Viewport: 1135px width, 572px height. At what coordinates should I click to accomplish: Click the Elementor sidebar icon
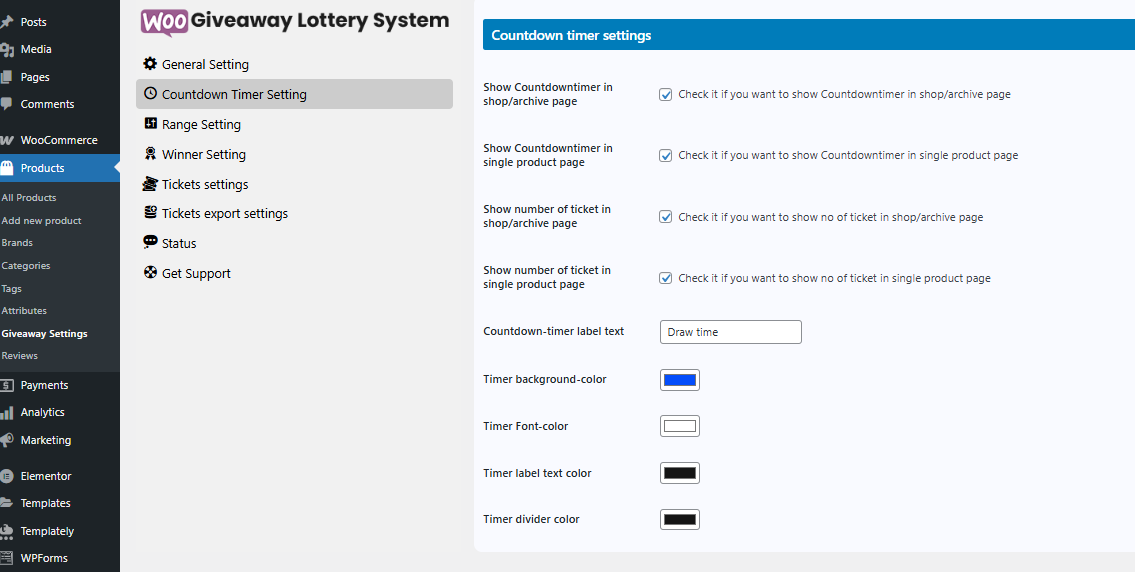(x=7, y=476)
